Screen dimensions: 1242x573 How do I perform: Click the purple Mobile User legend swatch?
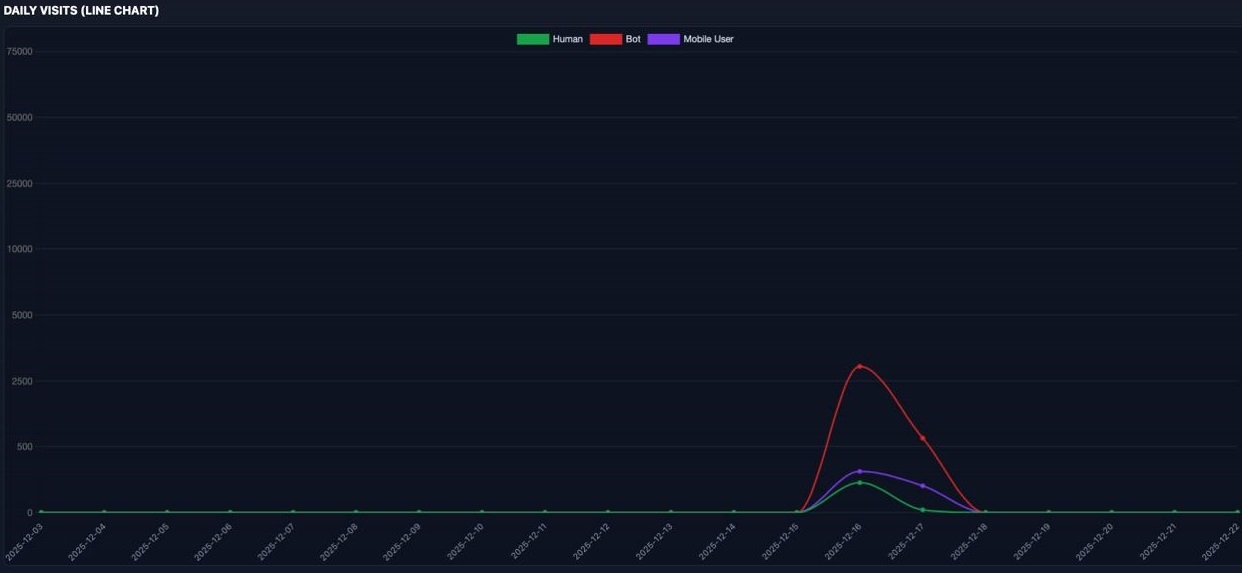(663, 39)
